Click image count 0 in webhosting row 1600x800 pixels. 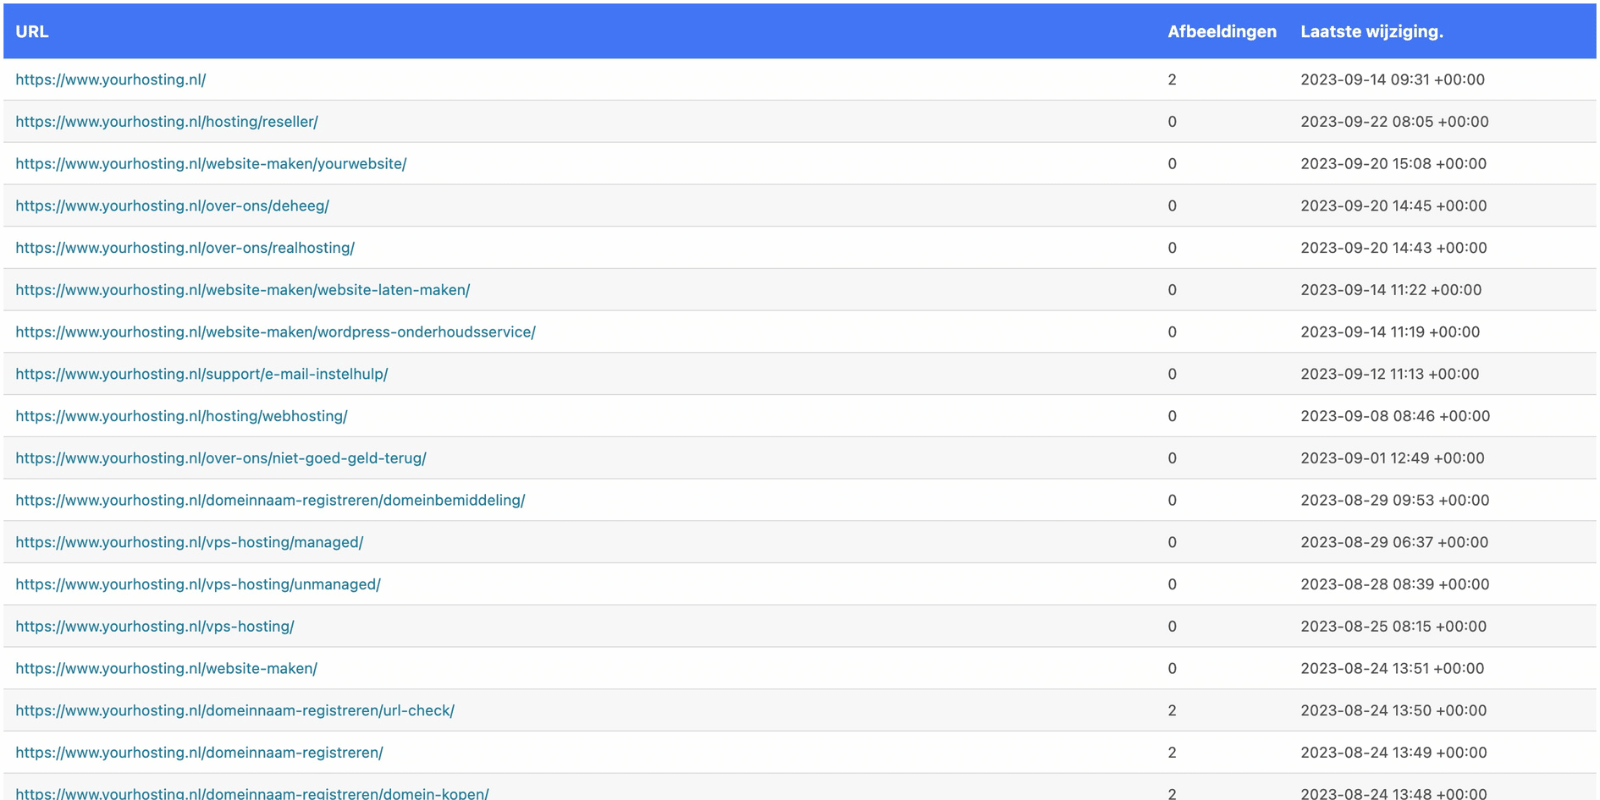1172,416
